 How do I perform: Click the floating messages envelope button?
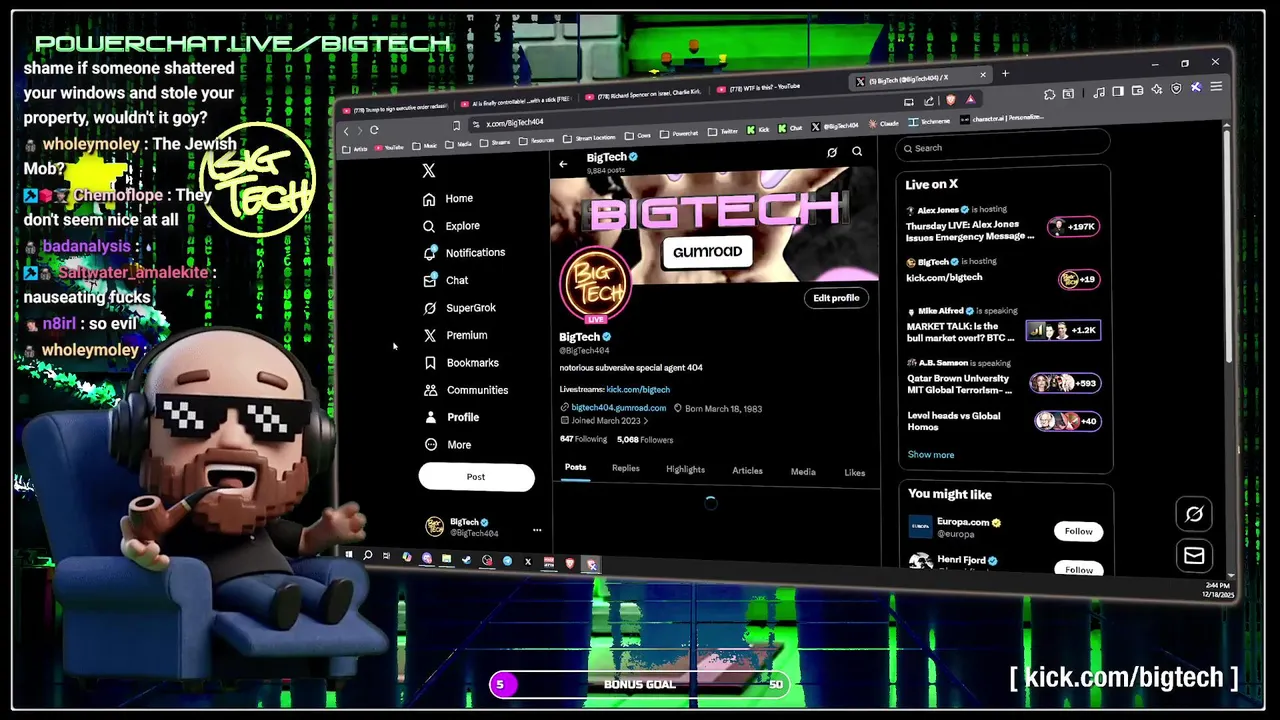click(x=1194, y=556)
